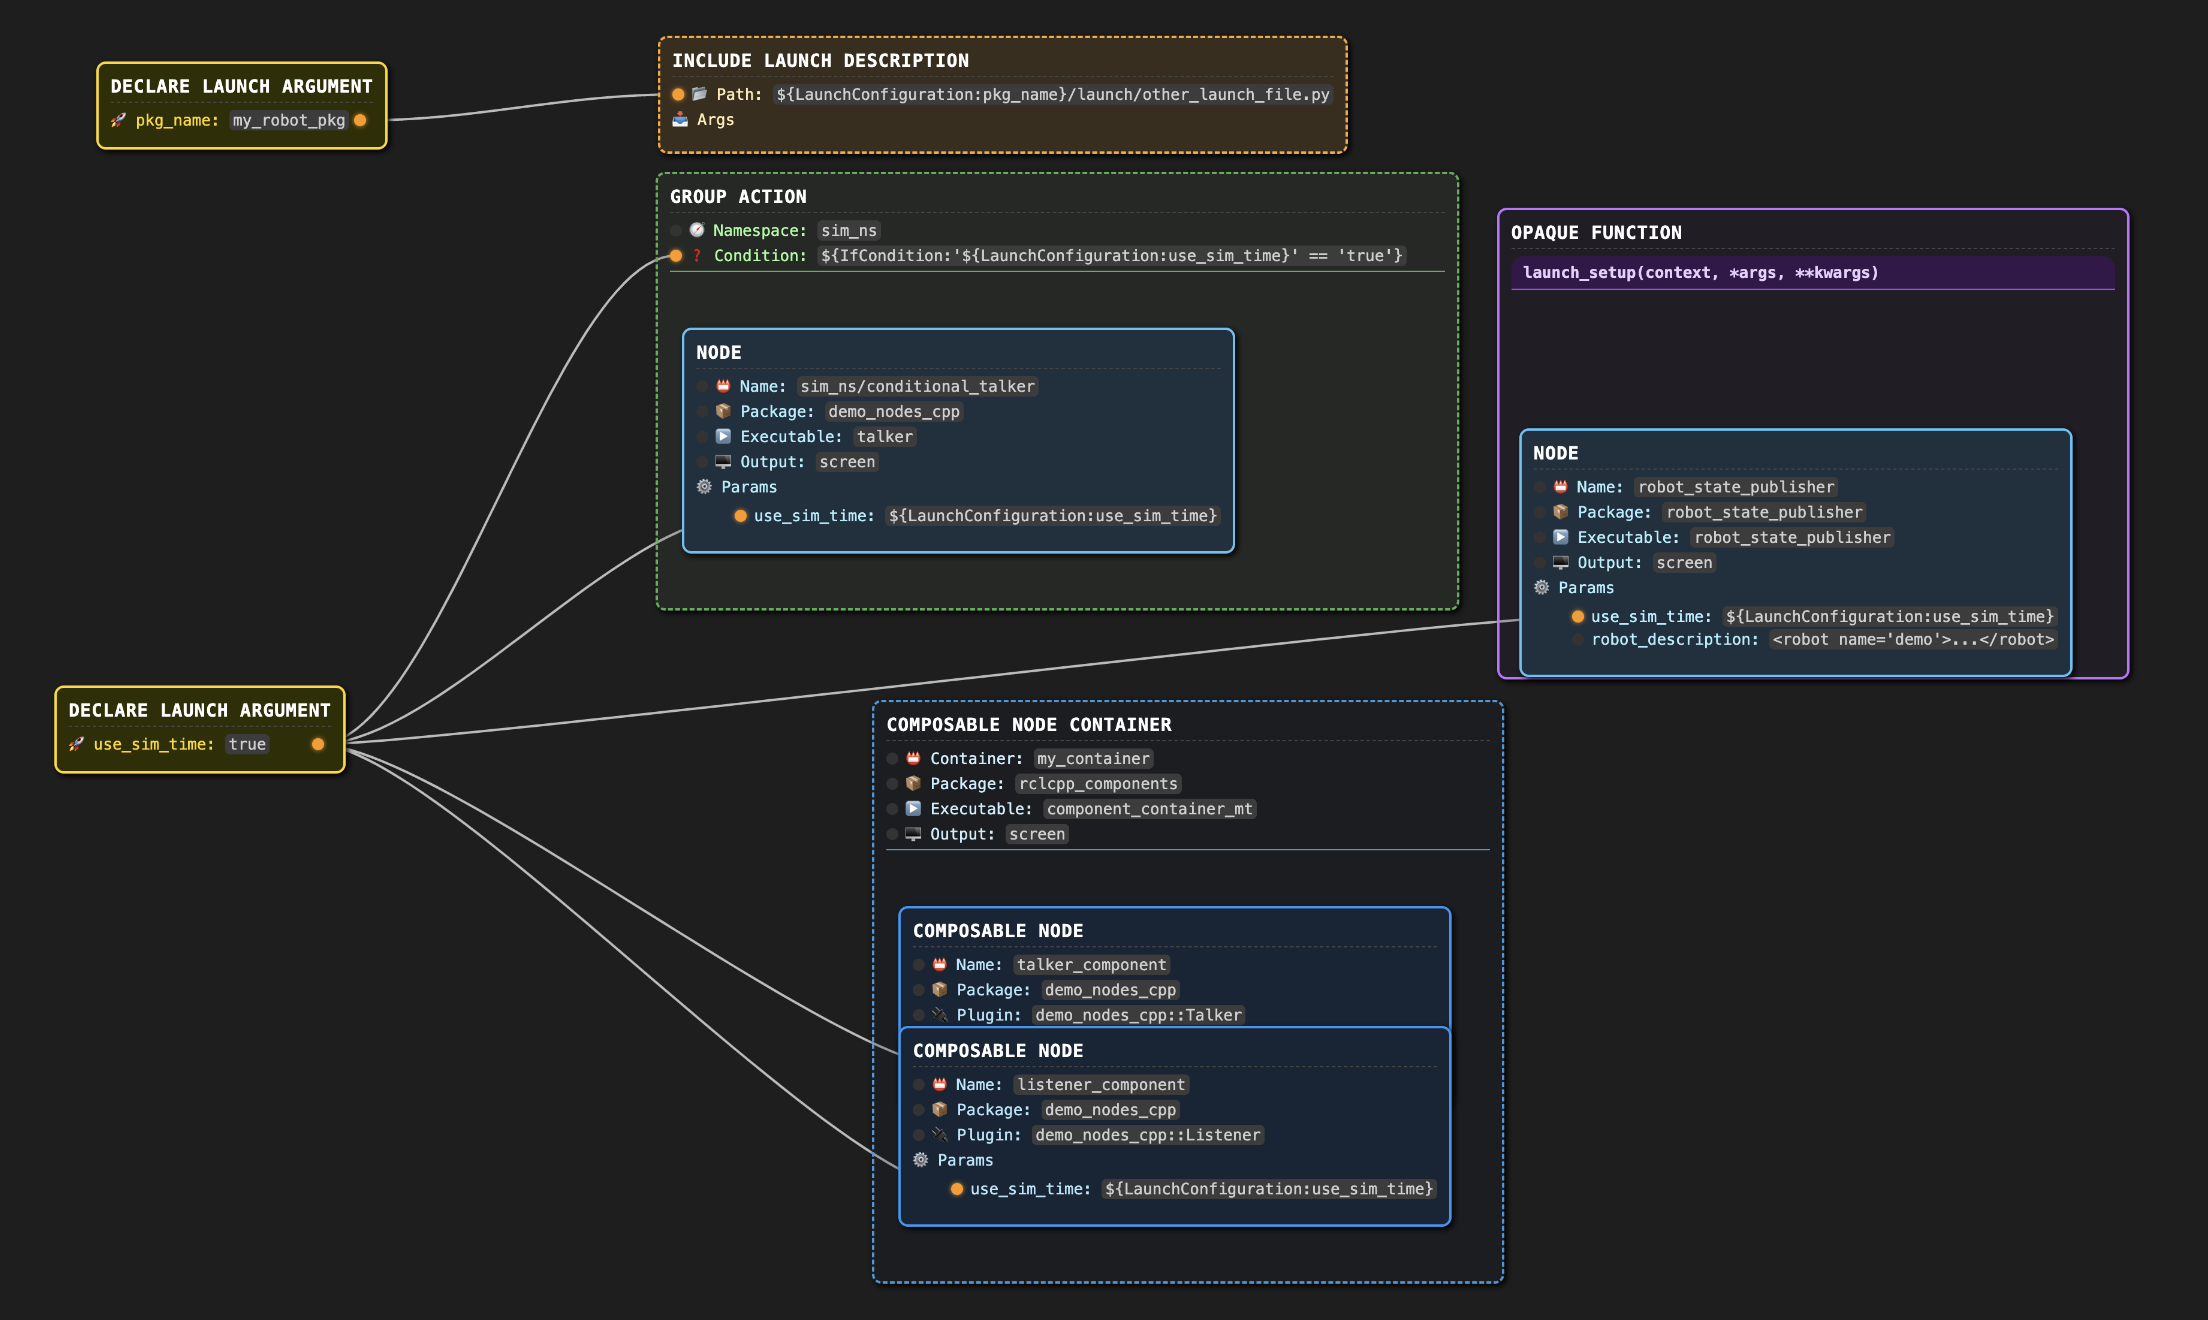Click my_robot_pkg value field
Image resolution: width=2208 pixels, height=1320 pixels.
click(289, 120)
